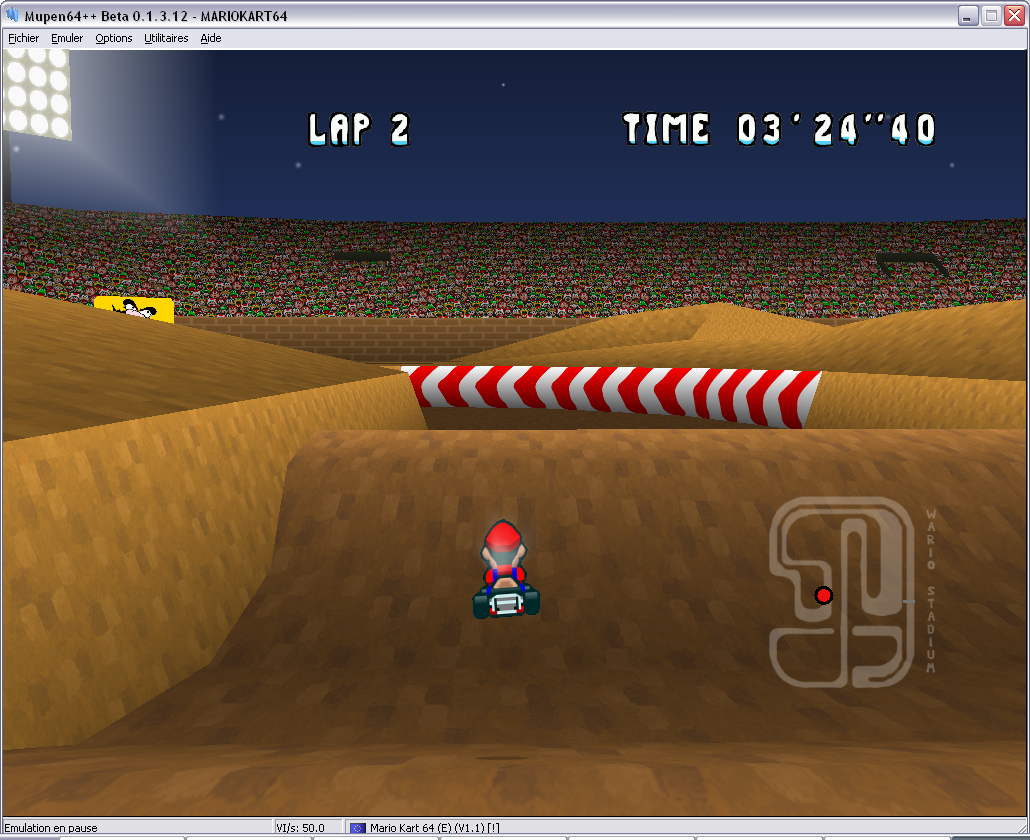
Task: Click the LAP 2 indicator
Action: click(x=359, y=129)
